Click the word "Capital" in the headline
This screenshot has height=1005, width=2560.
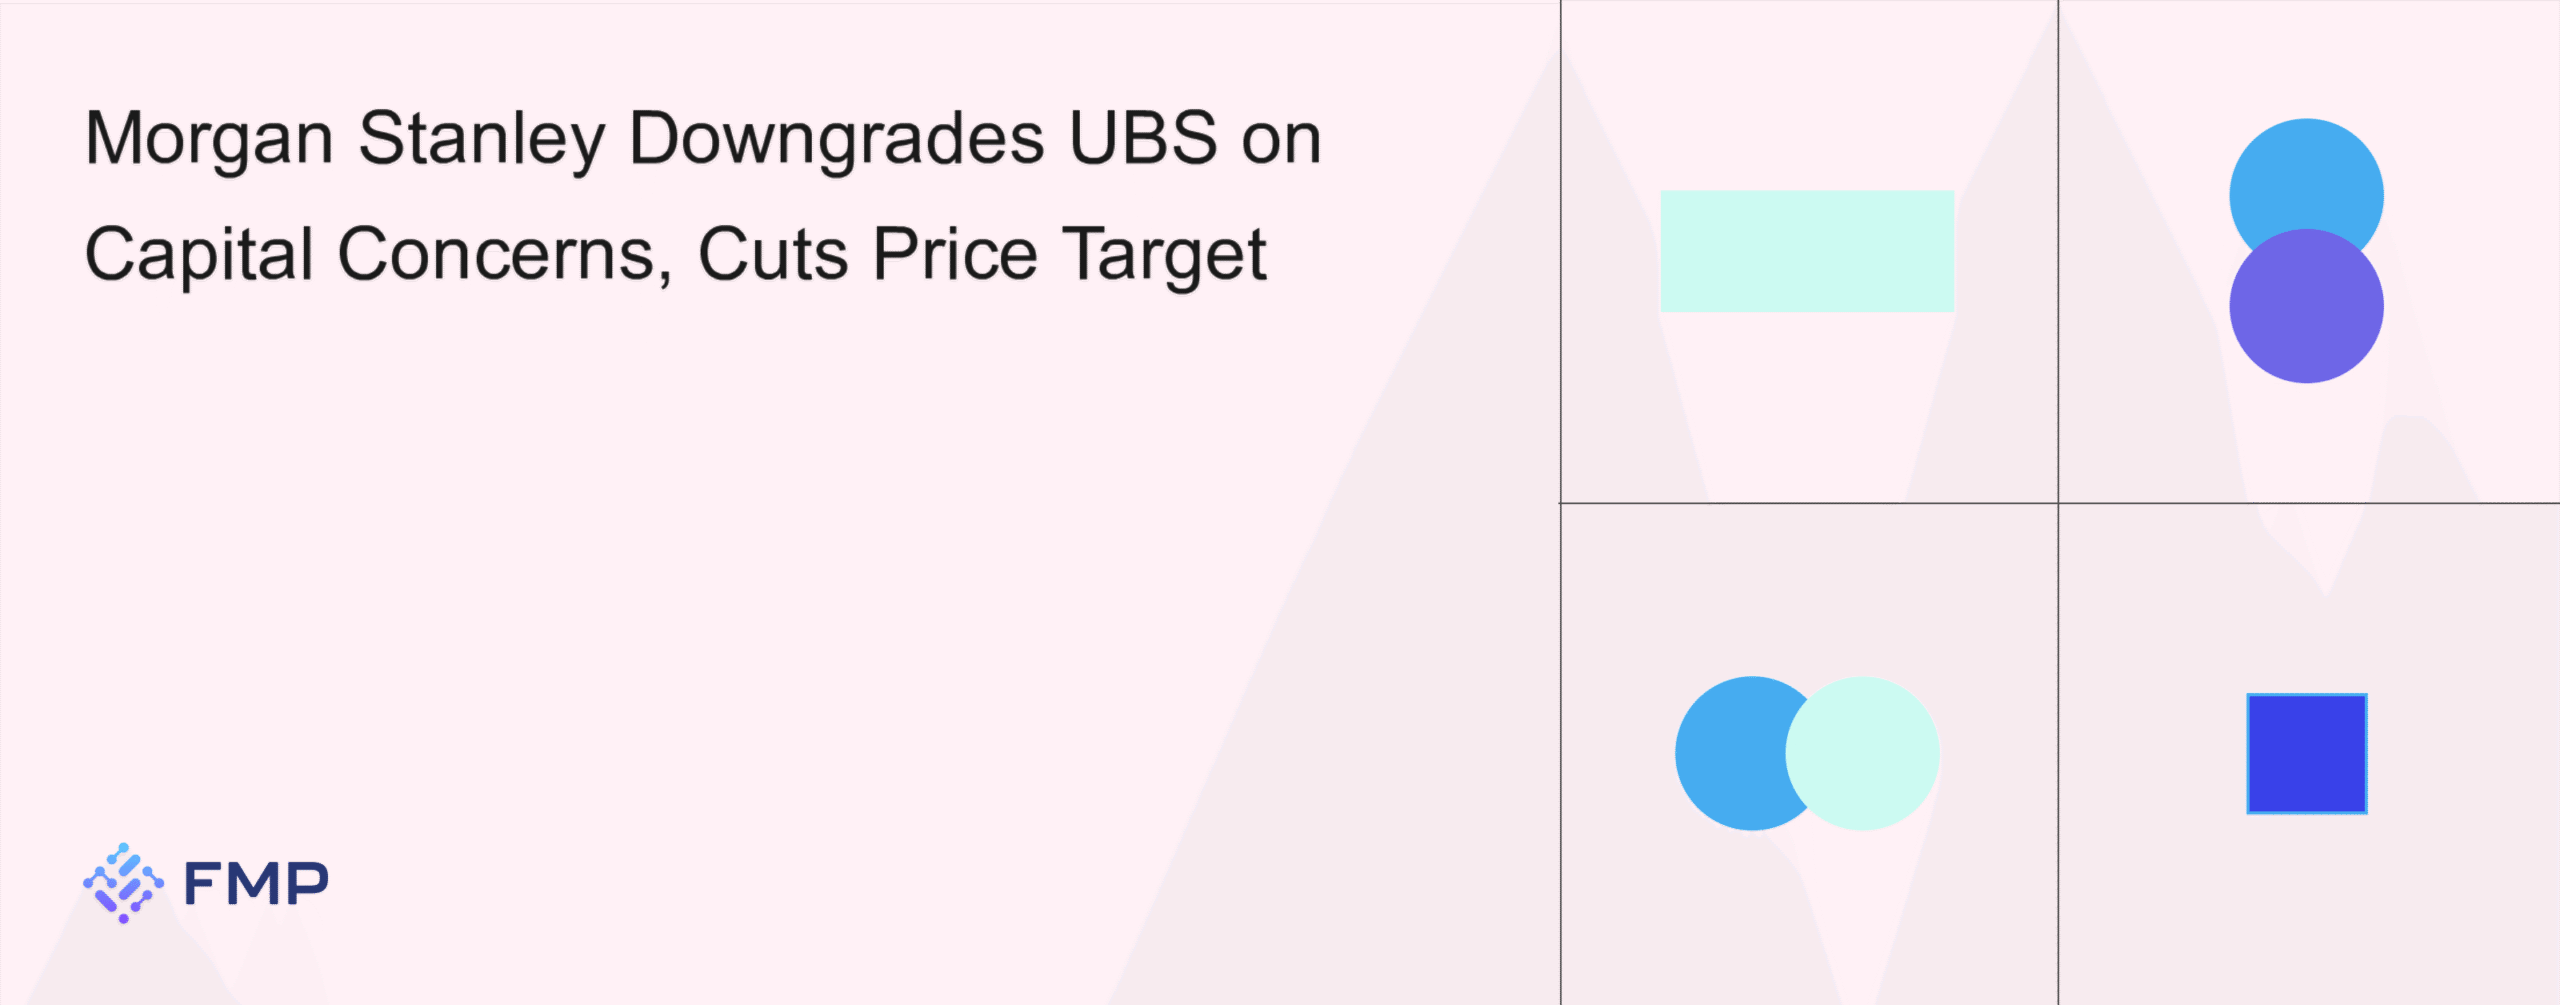(199, 255)
